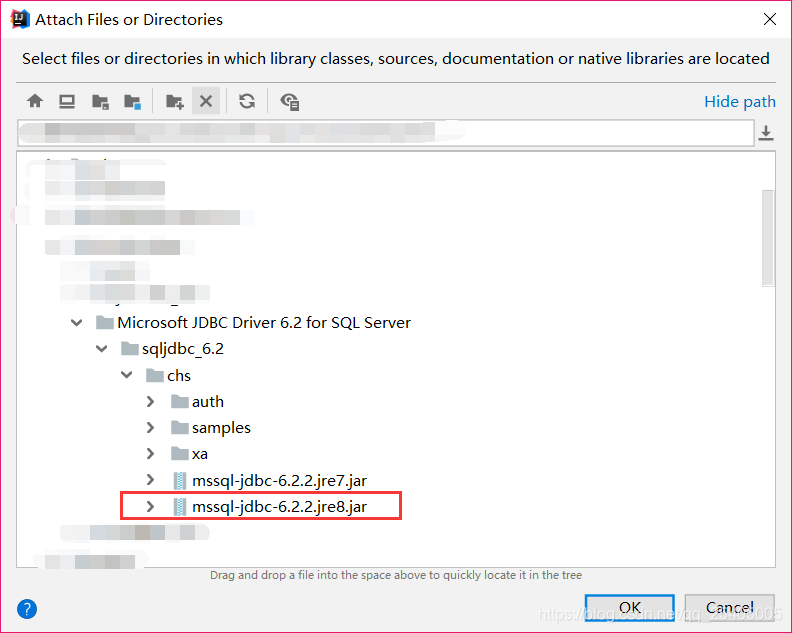The width and height of the screenshot is (792, 633).
Task: Expand mssql-jdbc-6.2.2.jre8.jar archive
Action: pyautogui.click(x=150, y=506)
